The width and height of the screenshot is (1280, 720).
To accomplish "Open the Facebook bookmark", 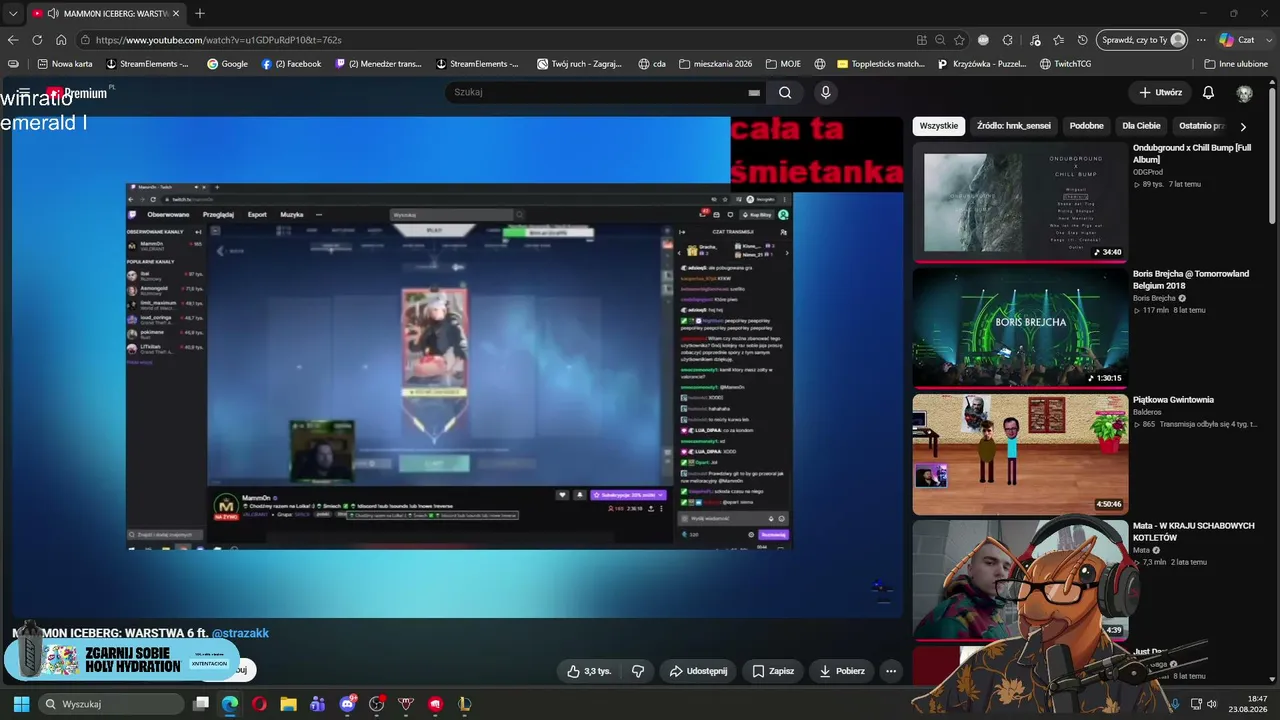I will click(291, 64).
